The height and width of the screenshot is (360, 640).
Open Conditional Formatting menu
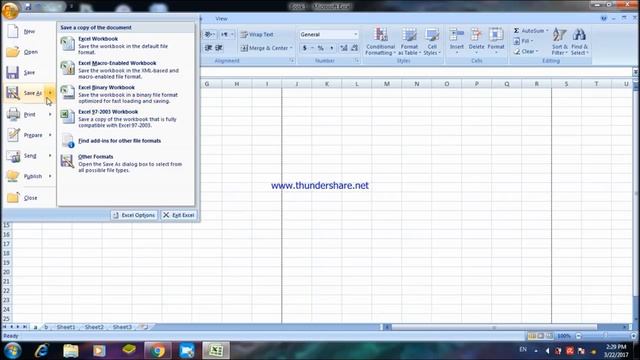click(380, 42)
